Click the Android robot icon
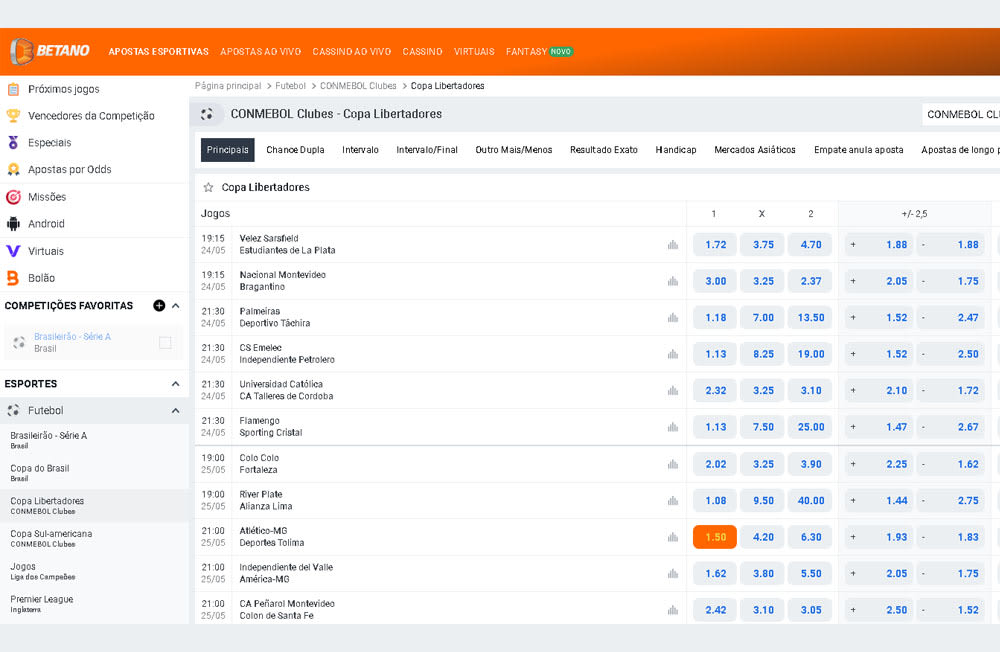The image size is (1000, 652). point(13,224)
